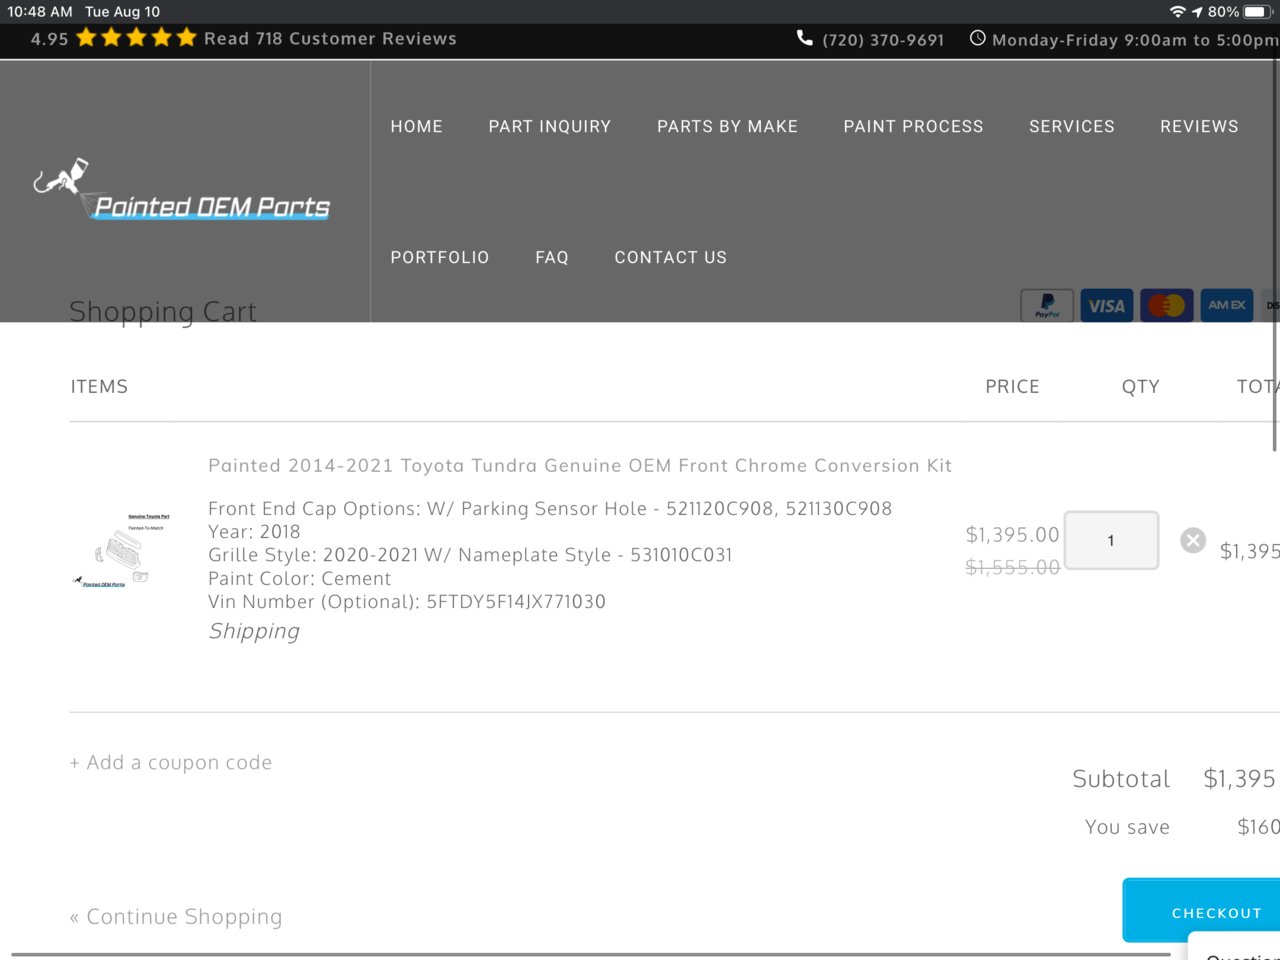Click the Subtotal label
Screen dimensions: 1280x960
point(1121,779)
